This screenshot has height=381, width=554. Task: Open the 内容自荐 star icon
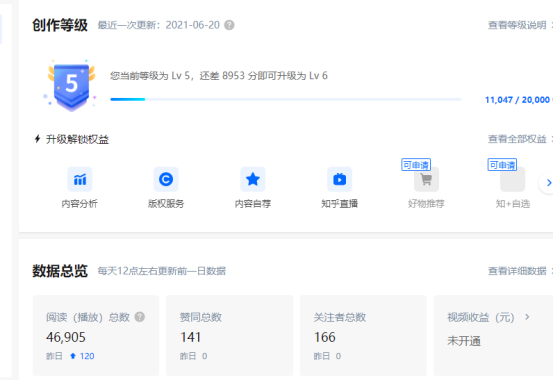253,179
